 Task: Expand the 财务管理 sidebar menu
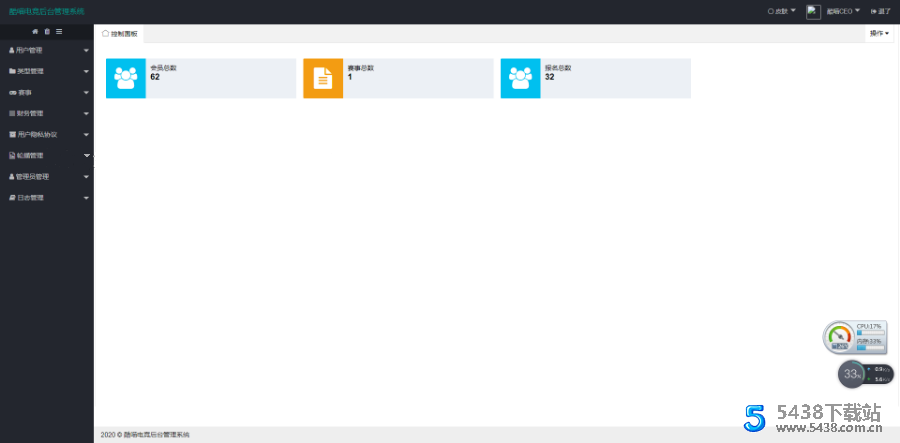coord(47,113)
